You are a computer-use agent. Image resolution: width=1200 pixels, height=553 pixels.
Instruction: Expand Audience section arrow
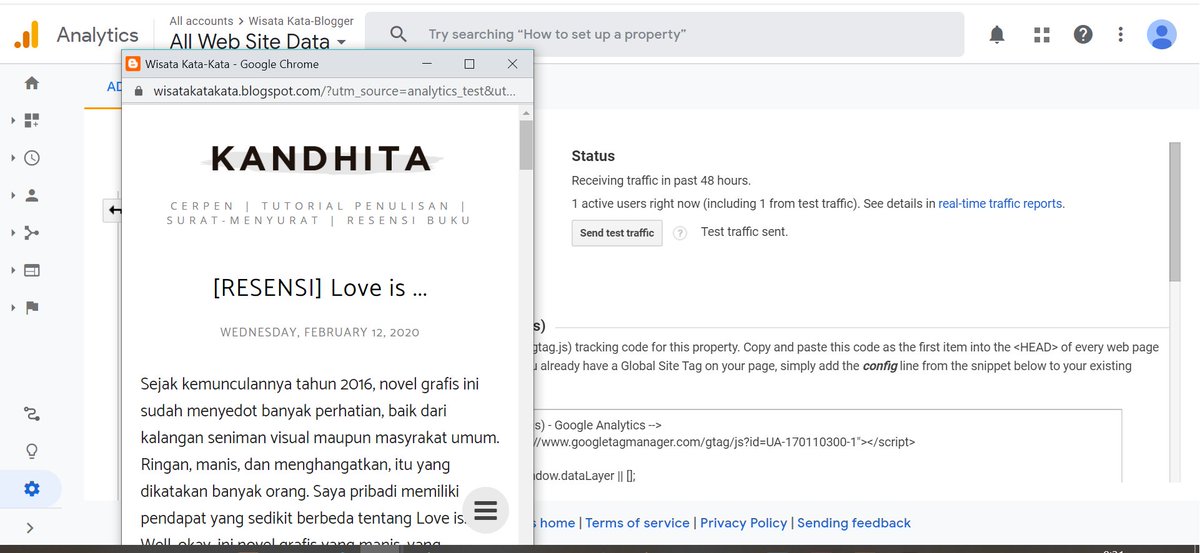[13, 195]
